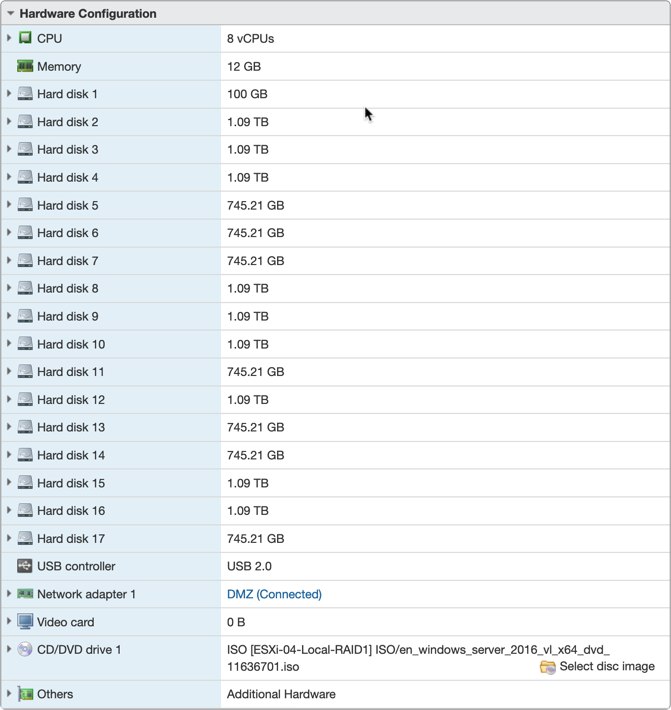The width and height of the screenshot is (671, 710).
Task: Click the Hardware Configuration header title
Action: [88, 14]
